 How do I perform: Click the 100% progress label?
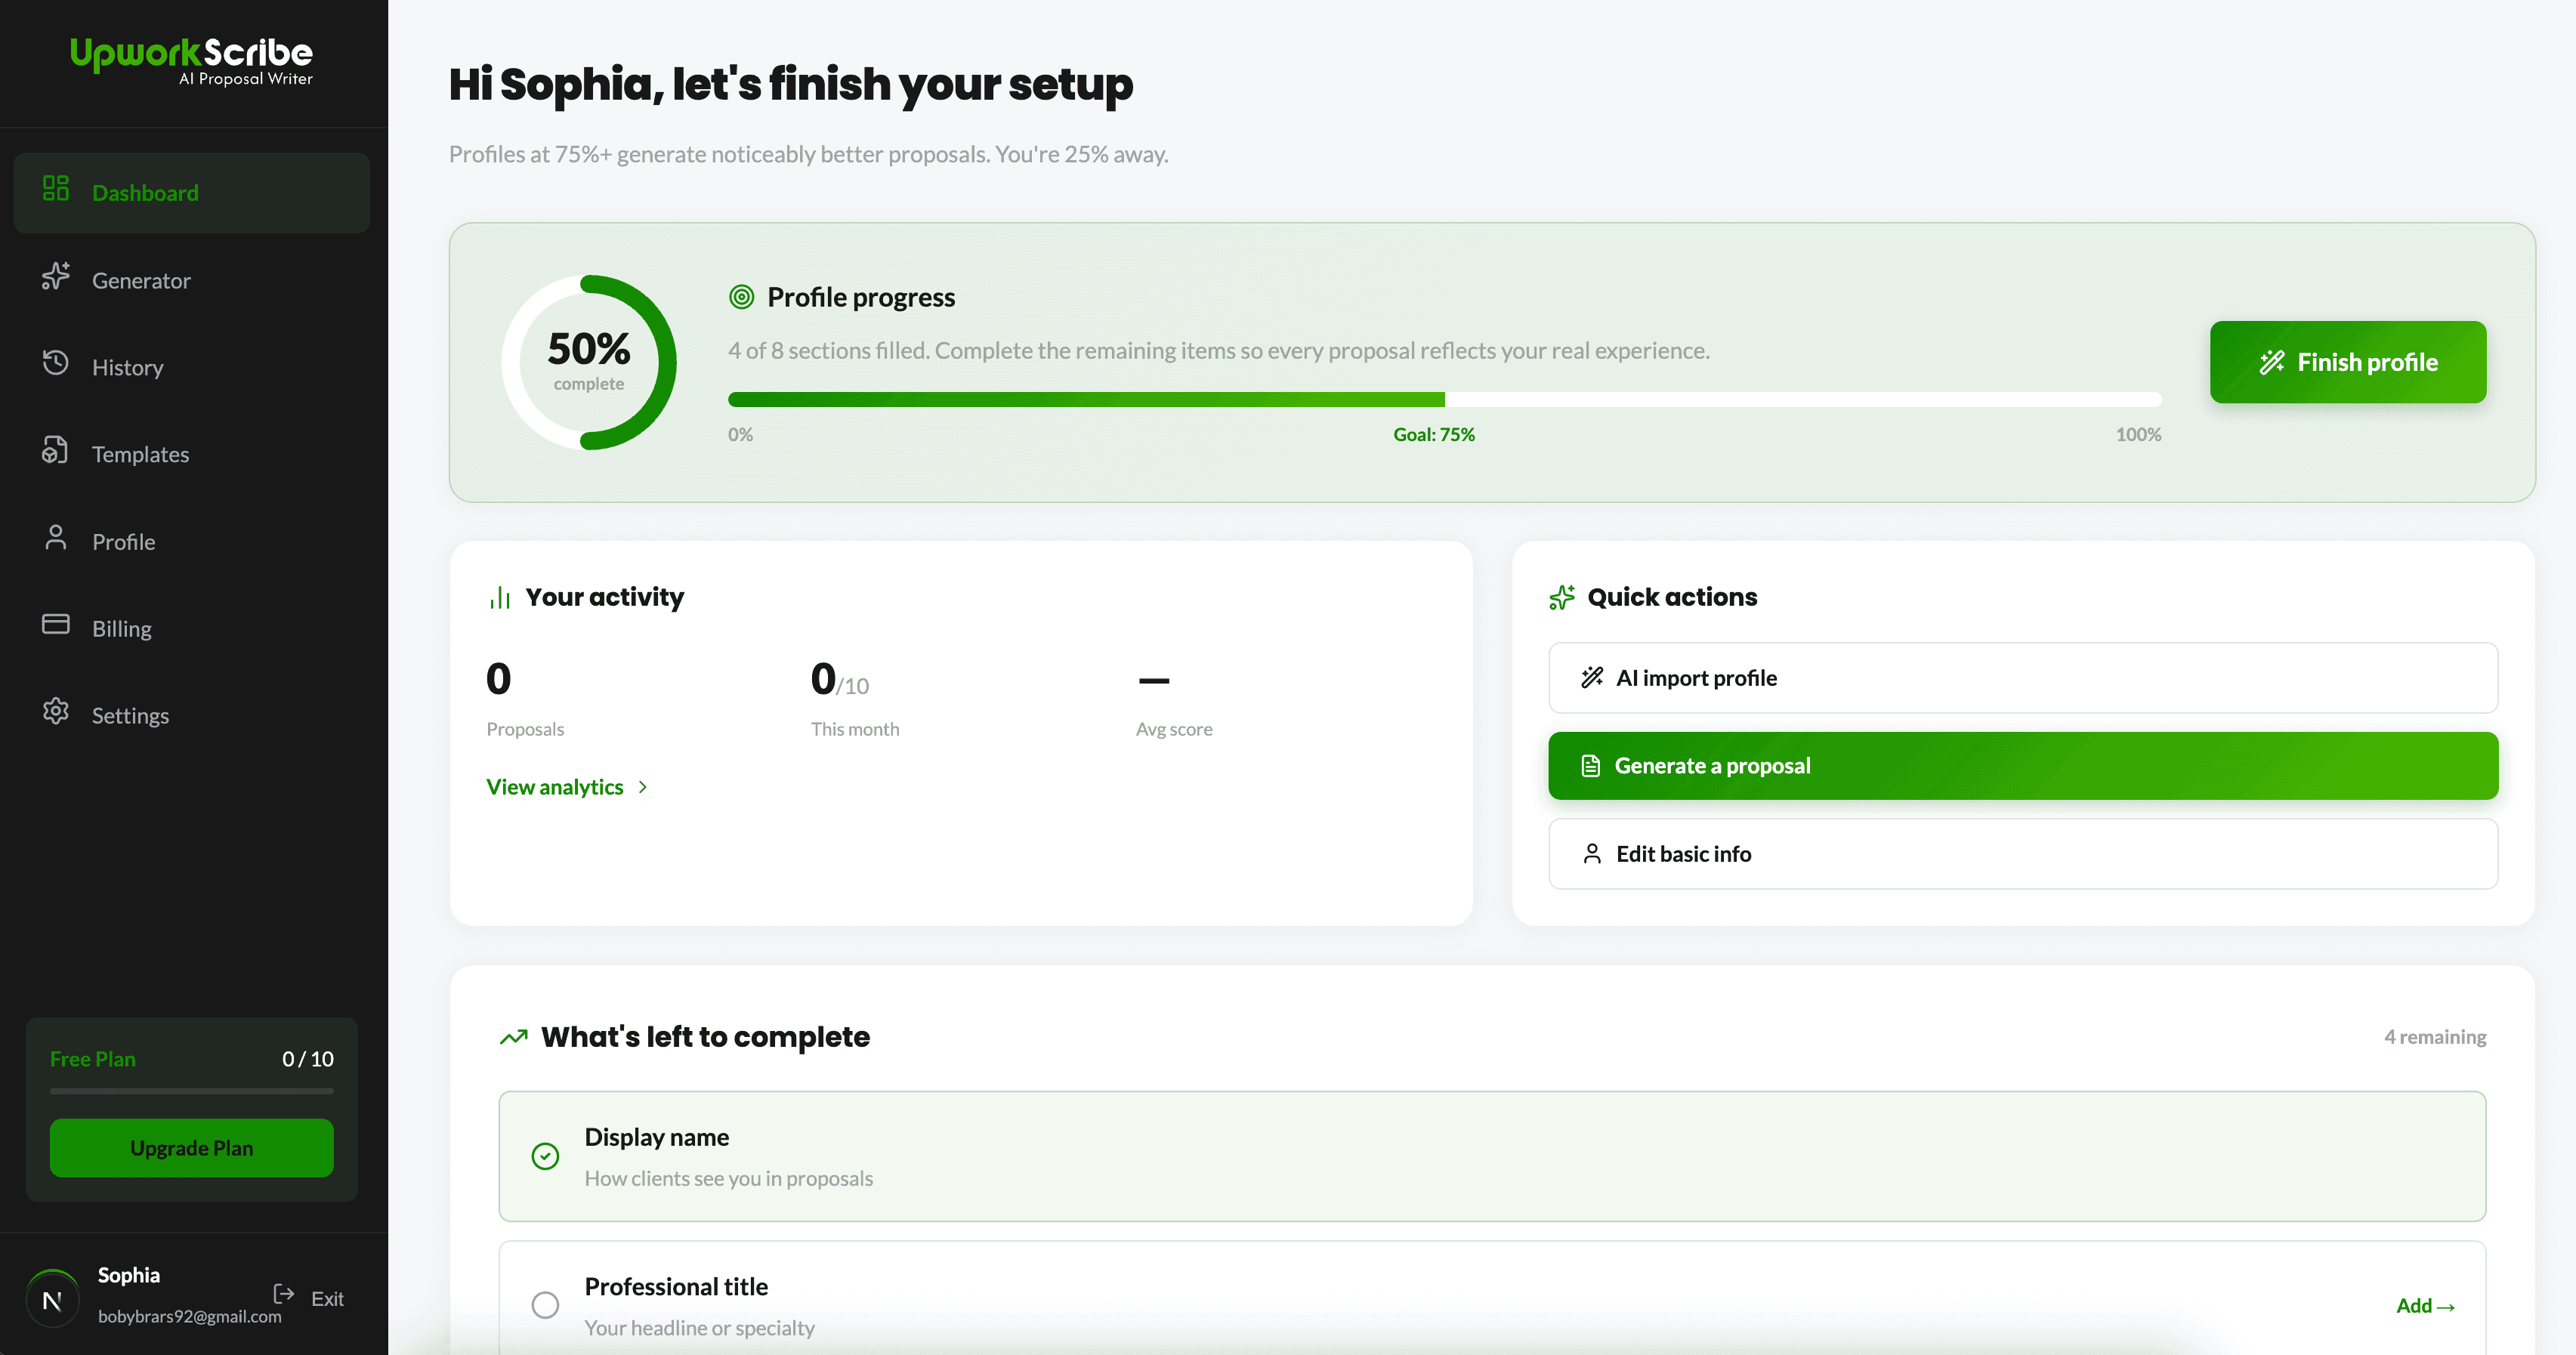[x=2138, y=434]
